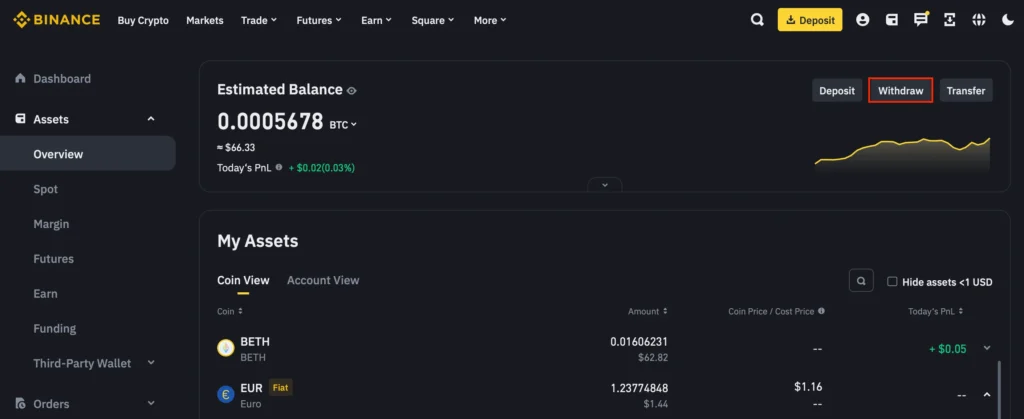Open the wallet icon in header
Screen dimensions: 1024x419
(891, 20)
